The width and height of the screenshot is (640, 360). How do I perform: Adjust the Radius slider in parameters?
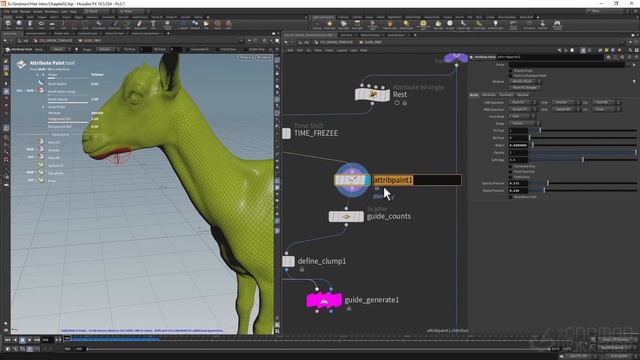click(x=583, y=145)
